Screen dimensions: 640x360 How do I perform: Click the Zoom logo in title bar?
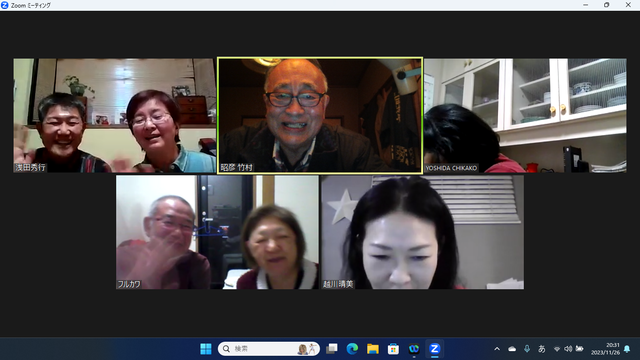pos(5,5)
